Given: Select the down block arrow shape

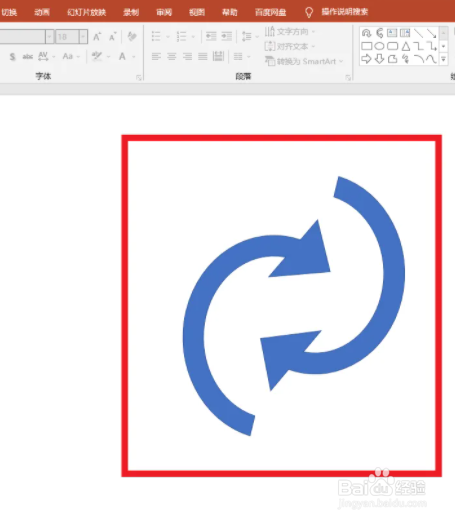Looking at the screenshot, I should 379,59.
